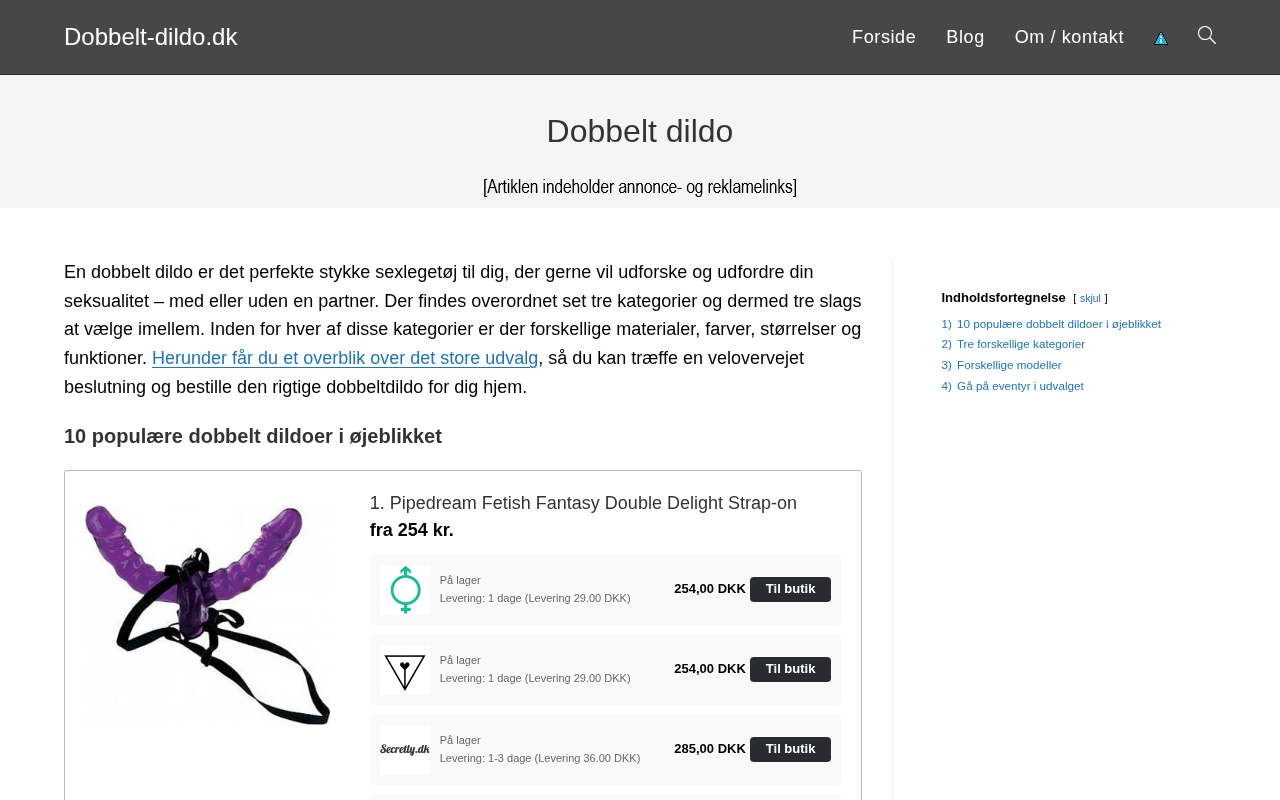Click the Pipedream Fetish Fantasy product title
The width and height of the screenshot is (1280, 800).
[583, 503]
